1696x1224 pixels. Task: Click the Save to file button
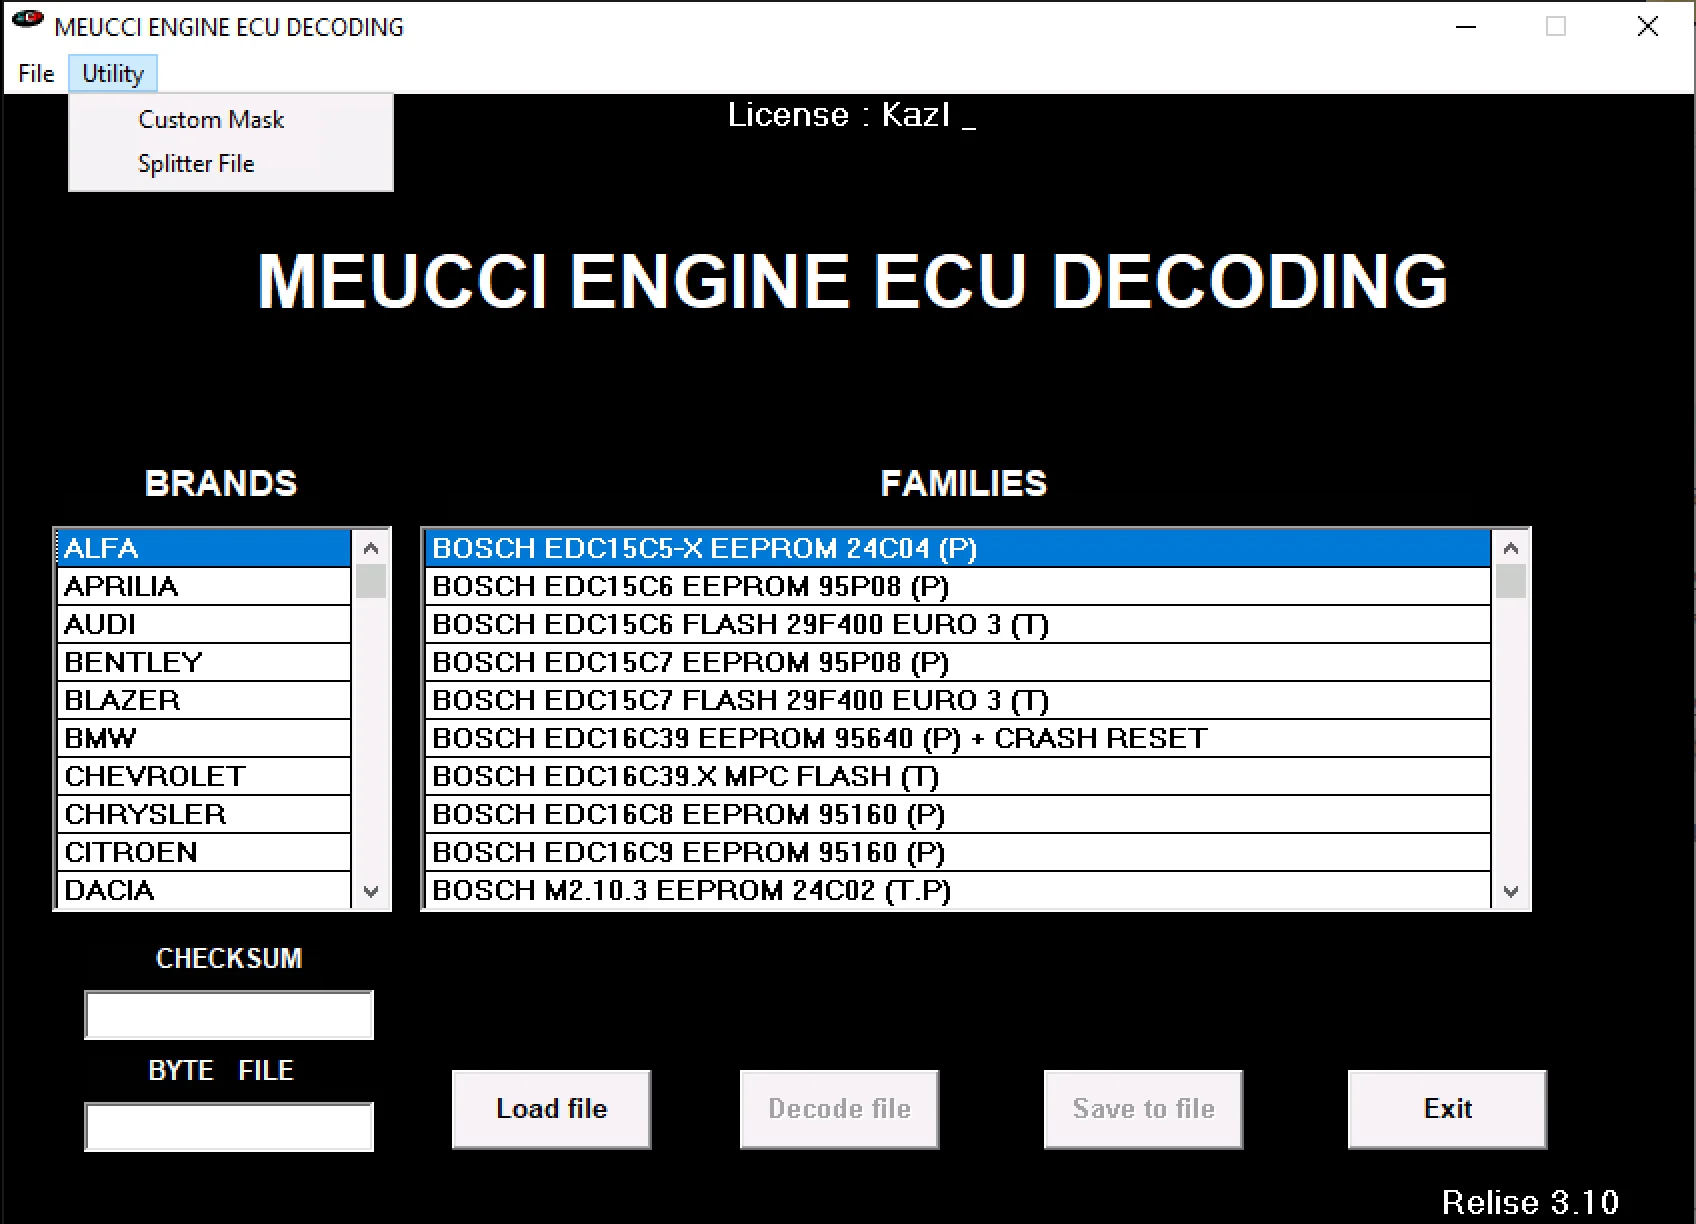pos(1143,1109)
